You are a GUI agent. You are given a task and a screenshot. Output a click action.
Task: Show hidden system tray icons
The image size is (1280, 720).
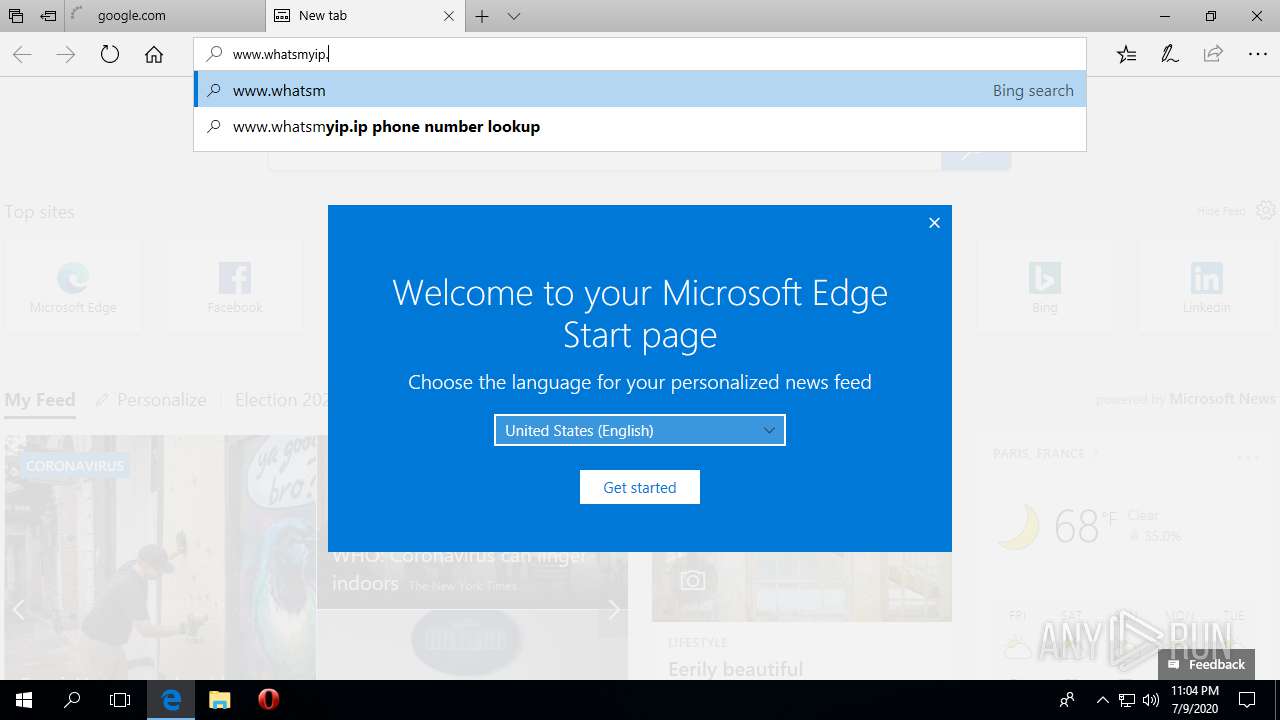click(x=1102, y=700)
